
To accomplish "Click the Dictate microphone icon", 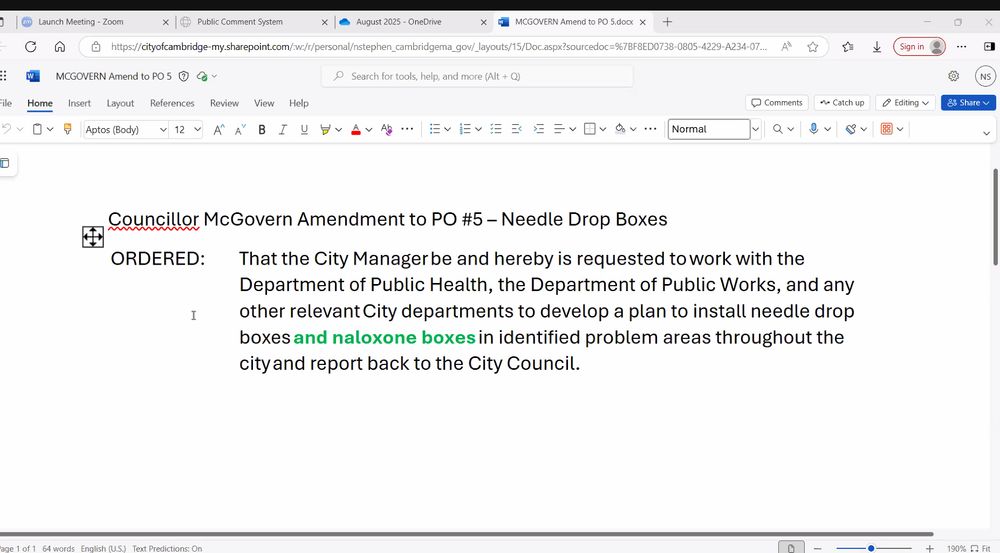I will (x=813, y=129).
